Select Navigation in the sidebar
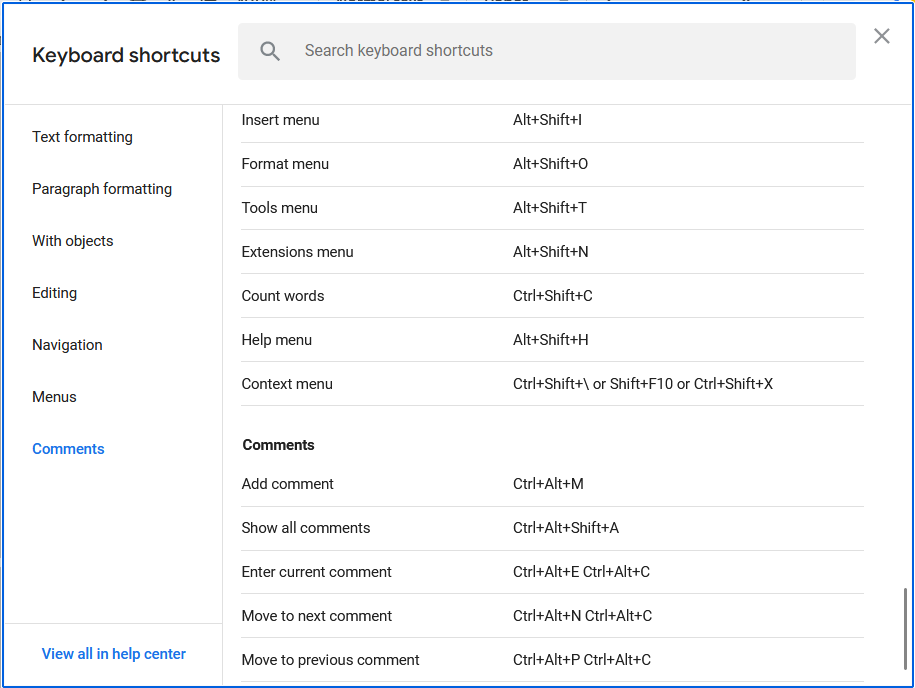Image resolution: width=915 pixels, height=688 pixels. tap(67, 345)
